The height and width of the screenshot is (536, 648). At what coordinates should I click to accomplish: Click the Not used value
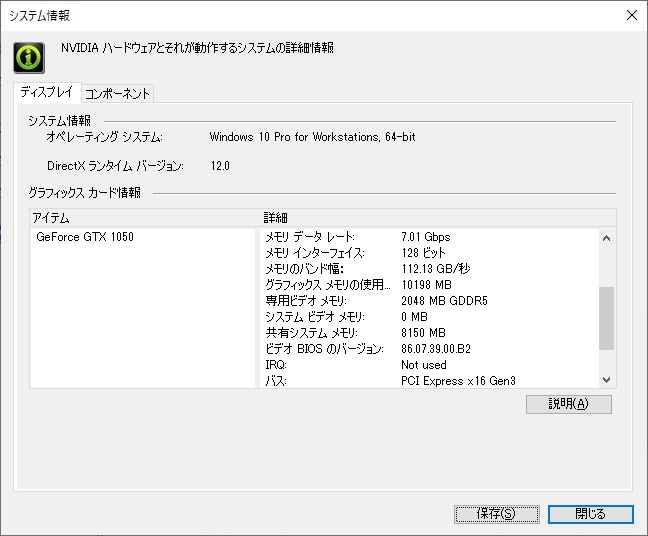(x=424, y=365)
